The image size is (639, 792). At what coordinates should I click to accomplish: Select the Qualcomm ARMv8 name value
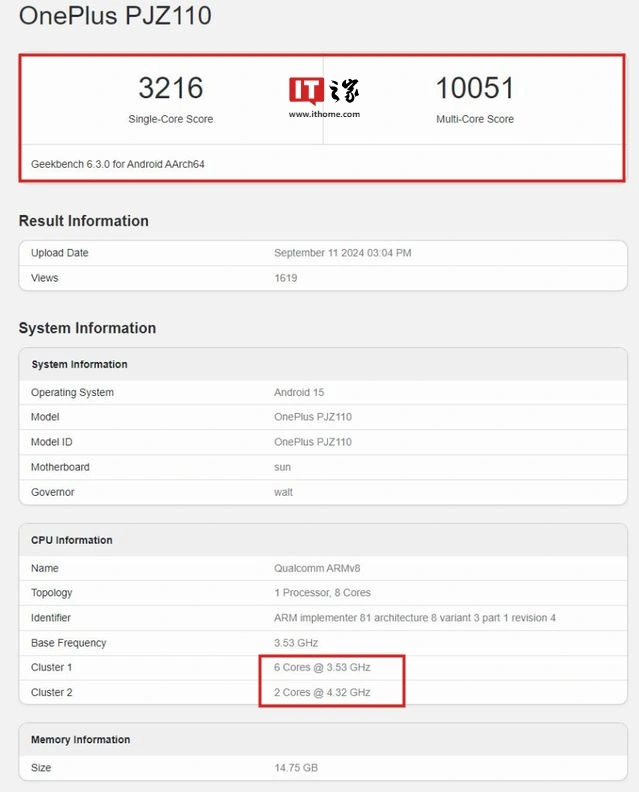coord(316,568)
